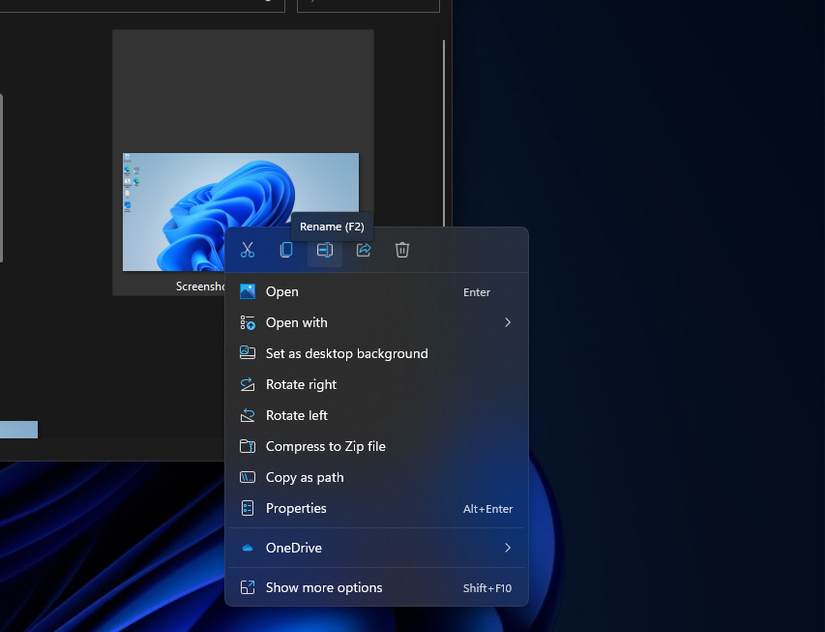The width and height of the screenshot is (825, 632).
Task: Expand the Open with submenu chevron
Action: [507, 322]
